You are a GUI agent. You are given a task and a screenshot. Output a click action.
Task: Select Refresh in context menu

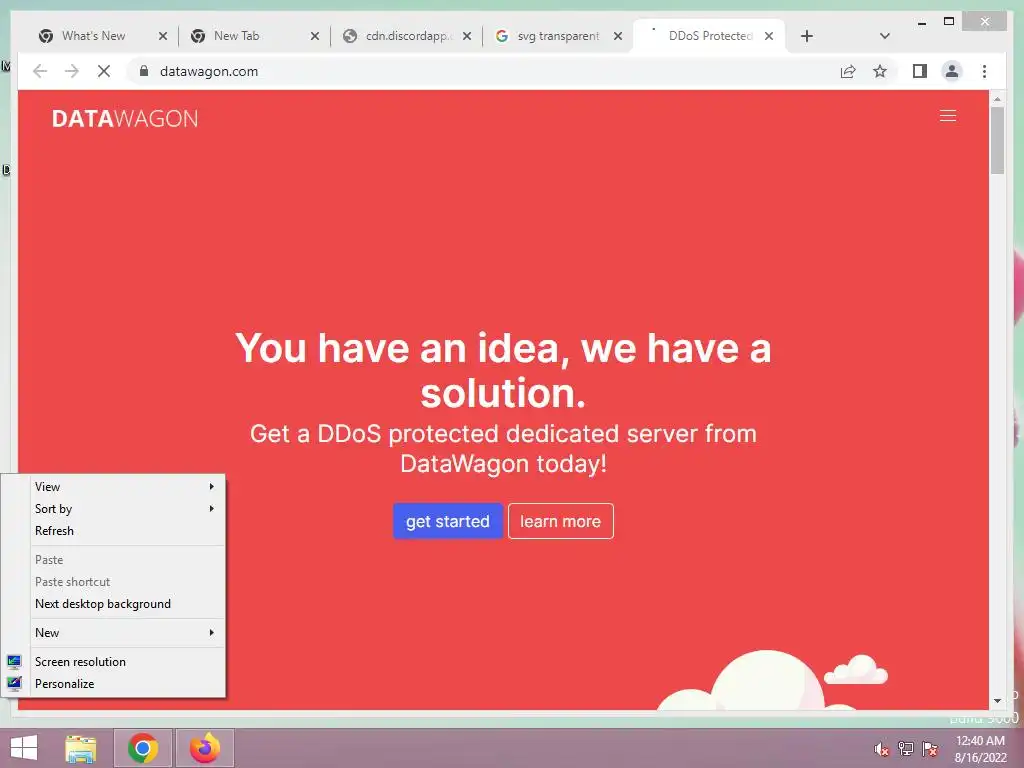point(114,531)
